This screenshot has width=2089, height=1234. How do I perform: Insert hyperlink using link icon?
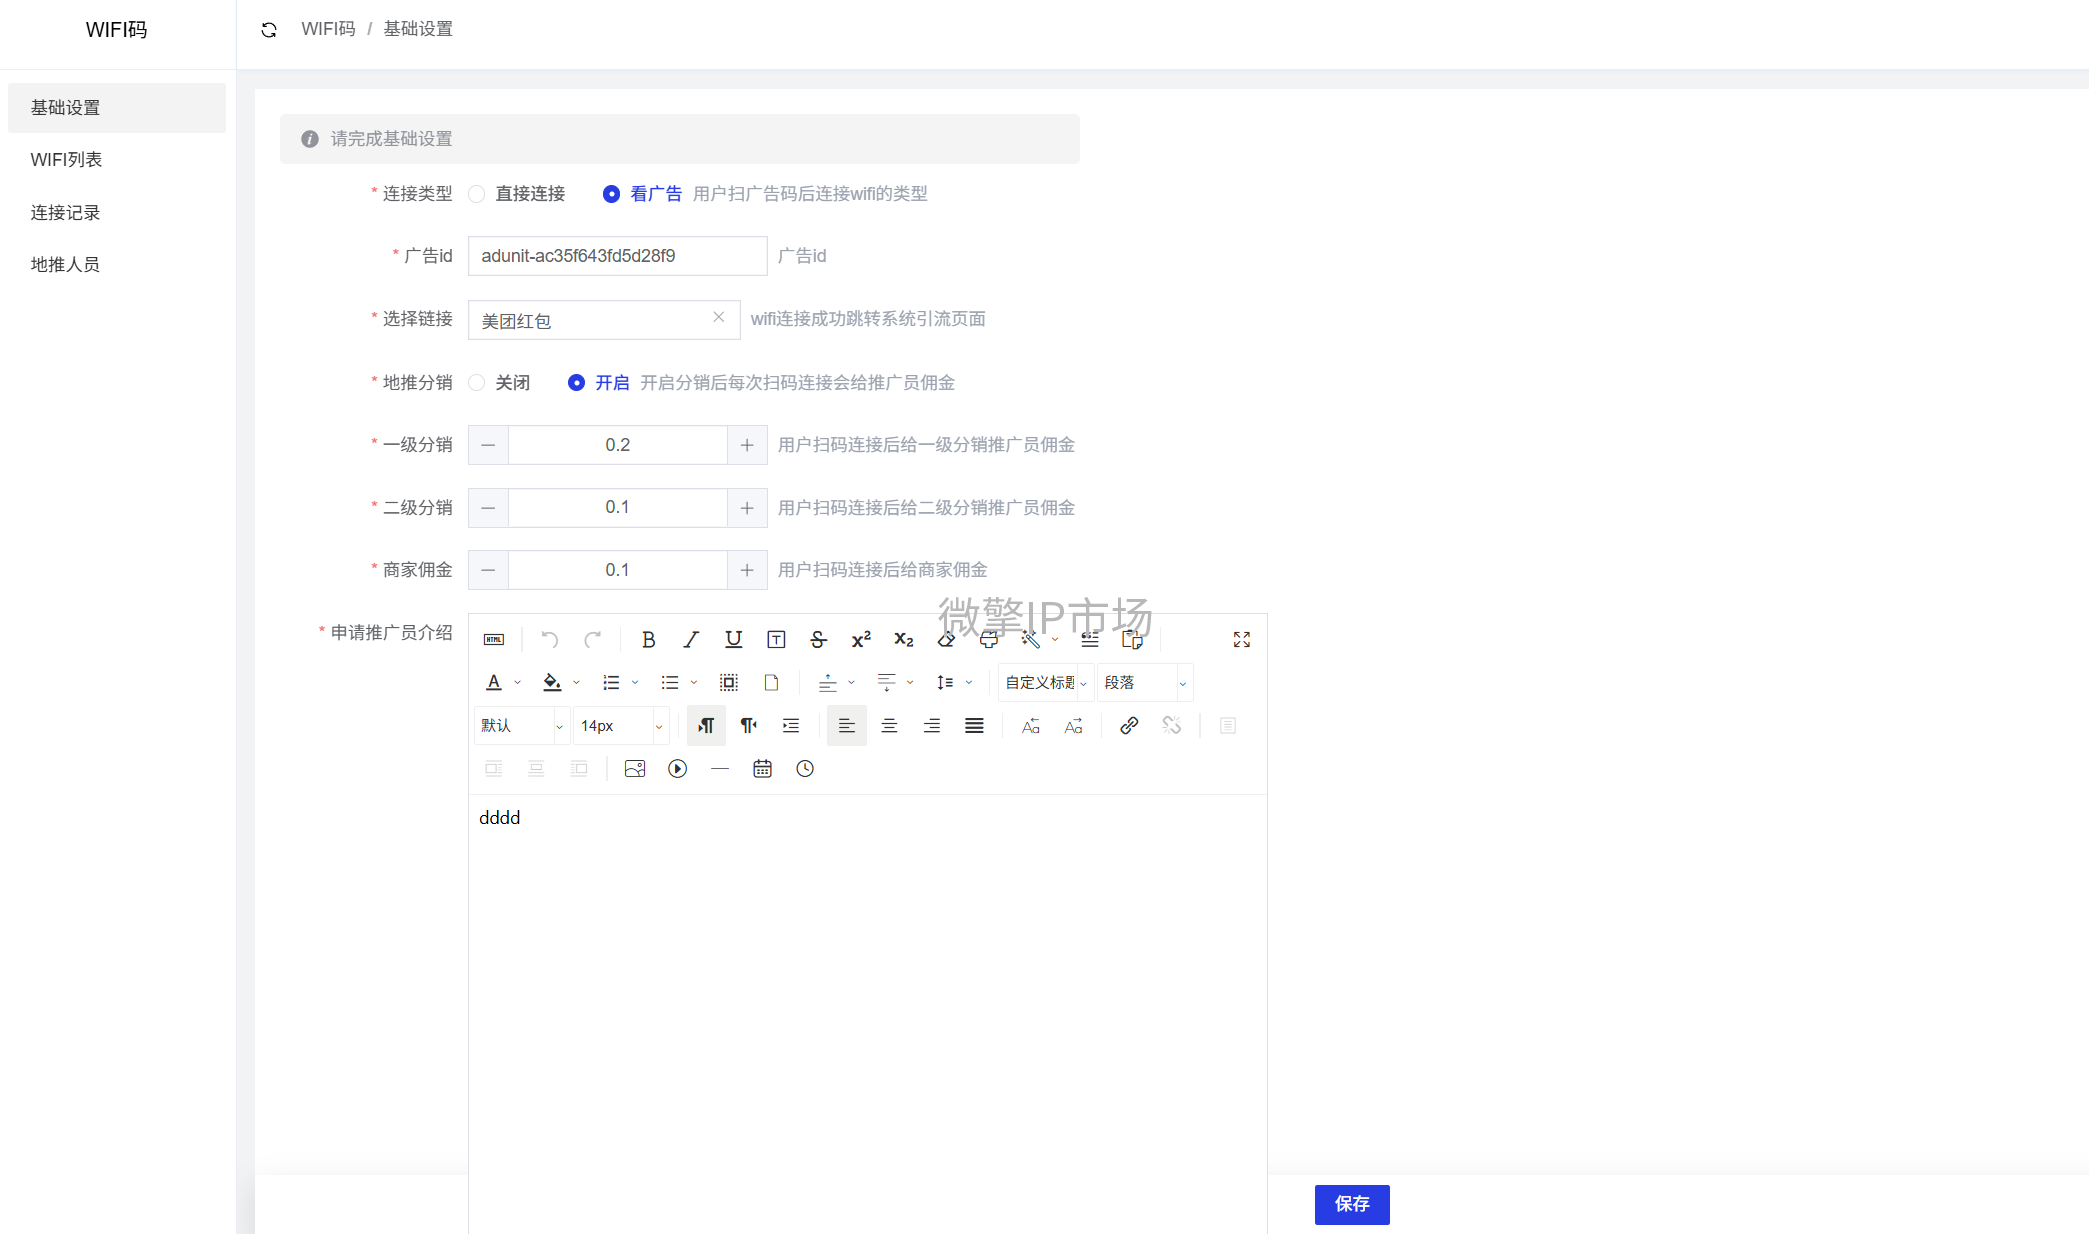click(1129, 726)
